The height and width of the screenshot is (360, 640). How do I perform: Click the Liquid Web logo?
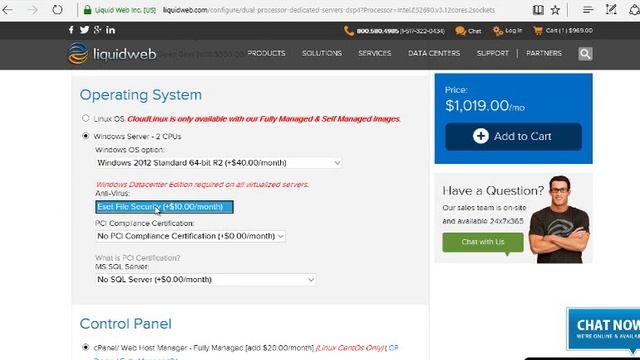pos(112,53)
